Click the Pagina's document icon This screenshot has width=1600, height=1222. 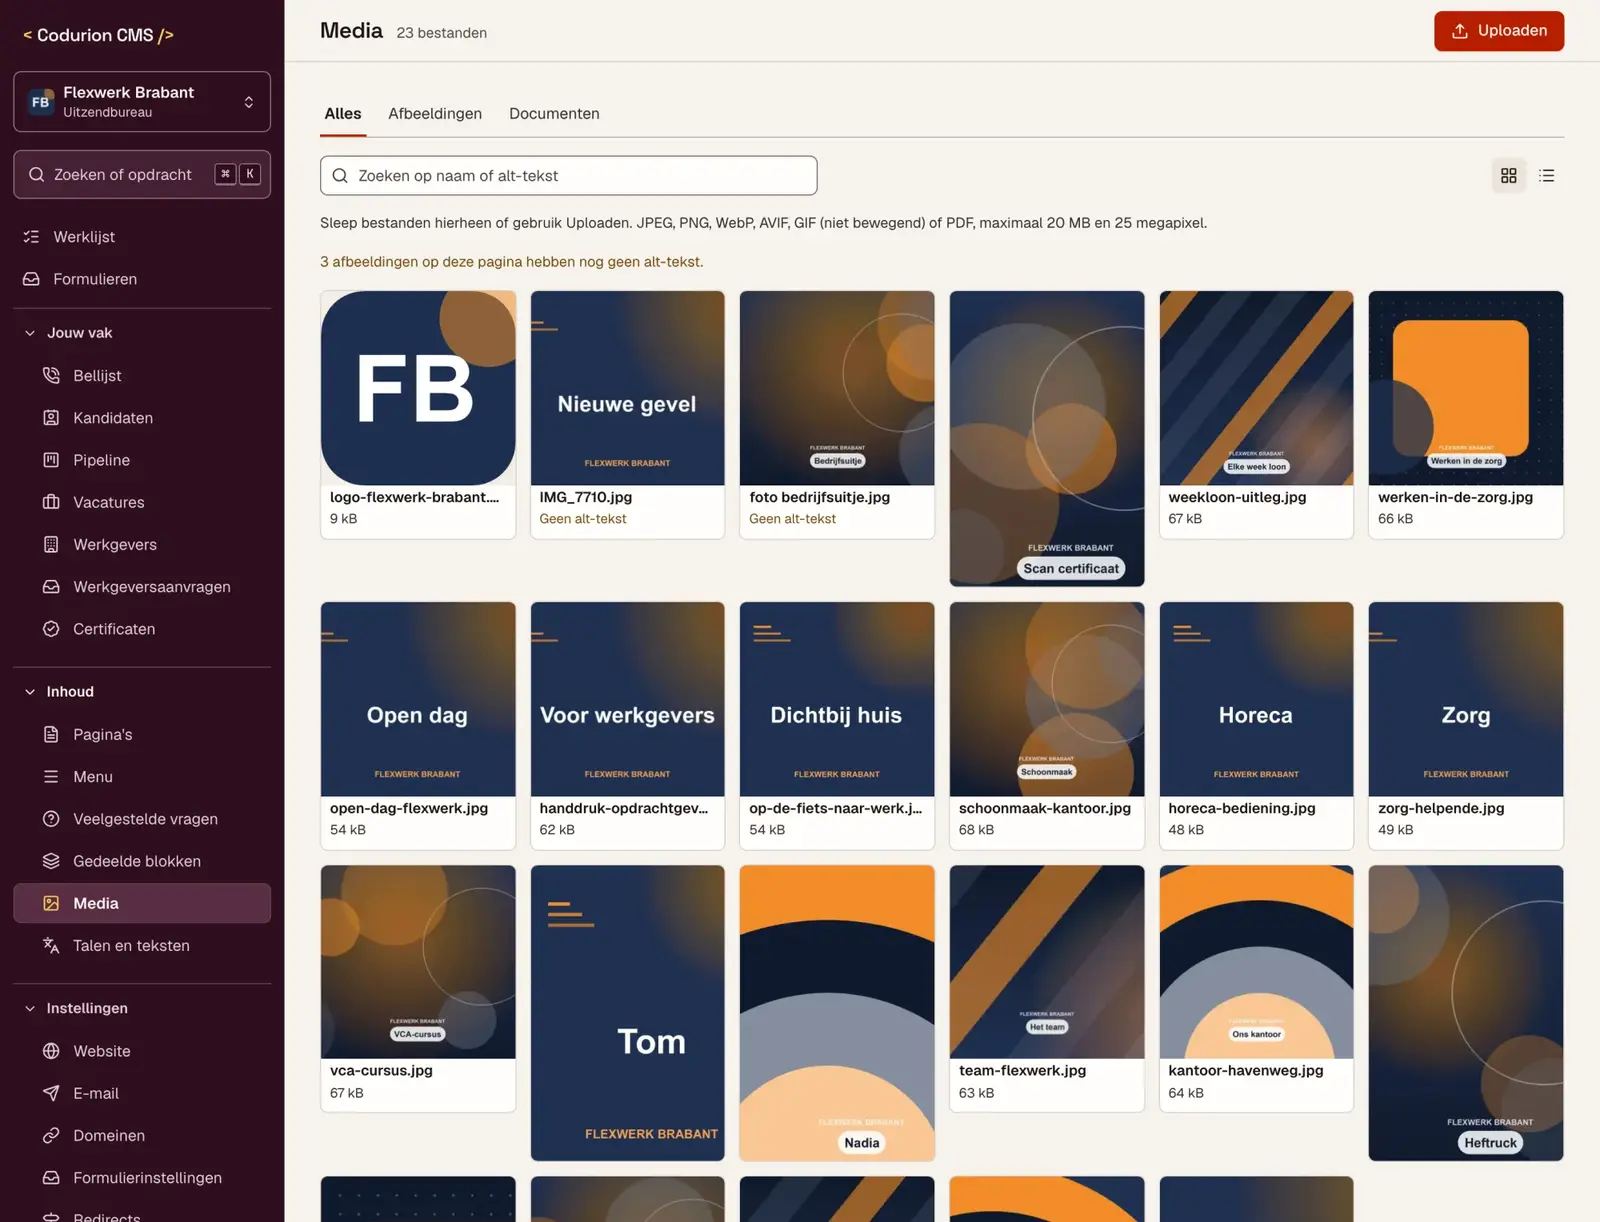(x=51, y=734)
